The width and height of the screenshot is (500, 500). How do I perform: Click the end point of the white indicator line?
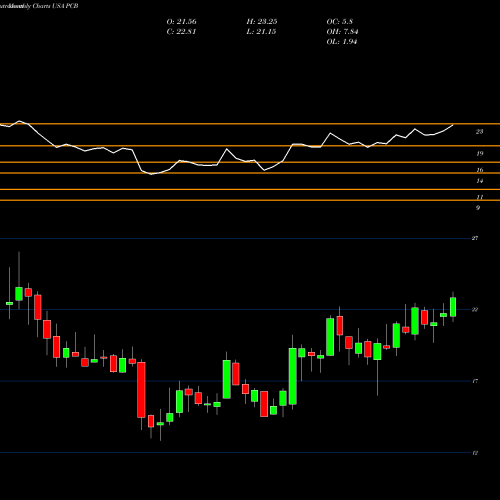pos(453,125)
